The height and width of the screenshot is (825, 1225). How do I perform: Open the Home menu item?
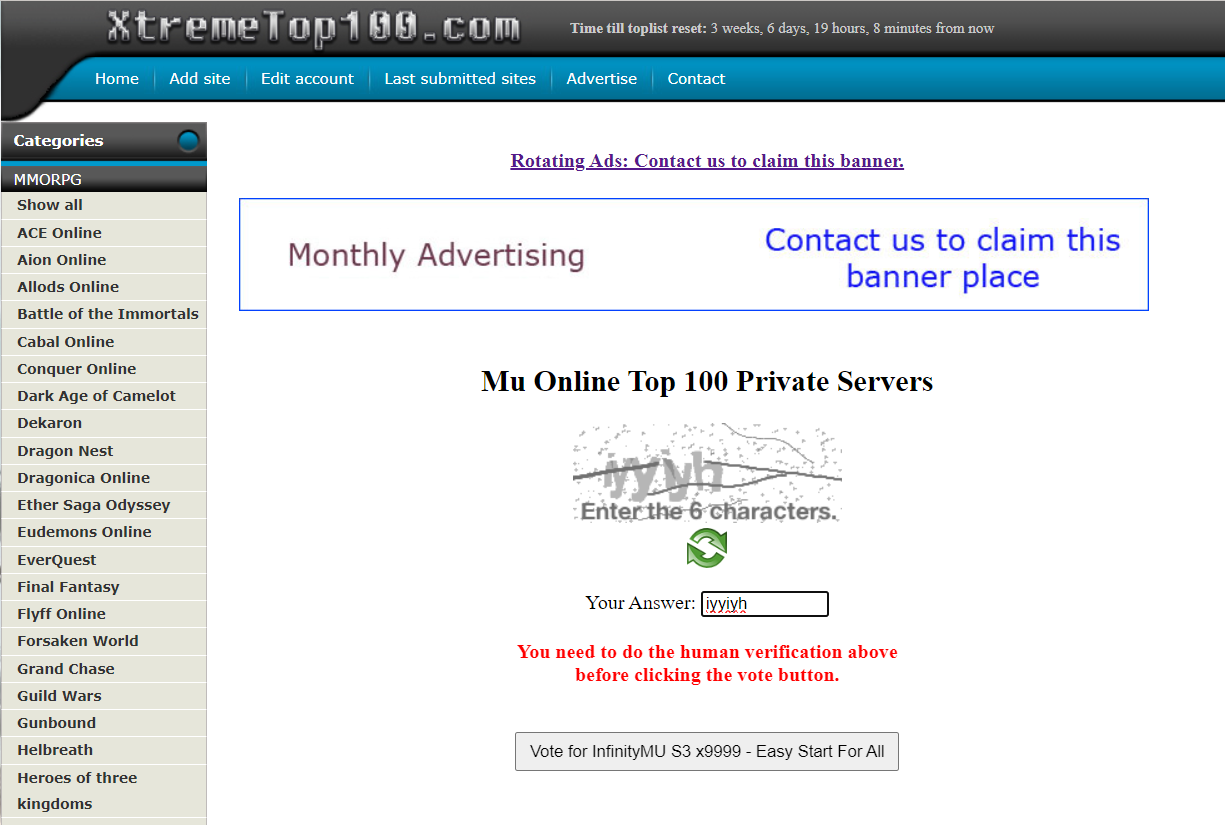click(117, 79)
